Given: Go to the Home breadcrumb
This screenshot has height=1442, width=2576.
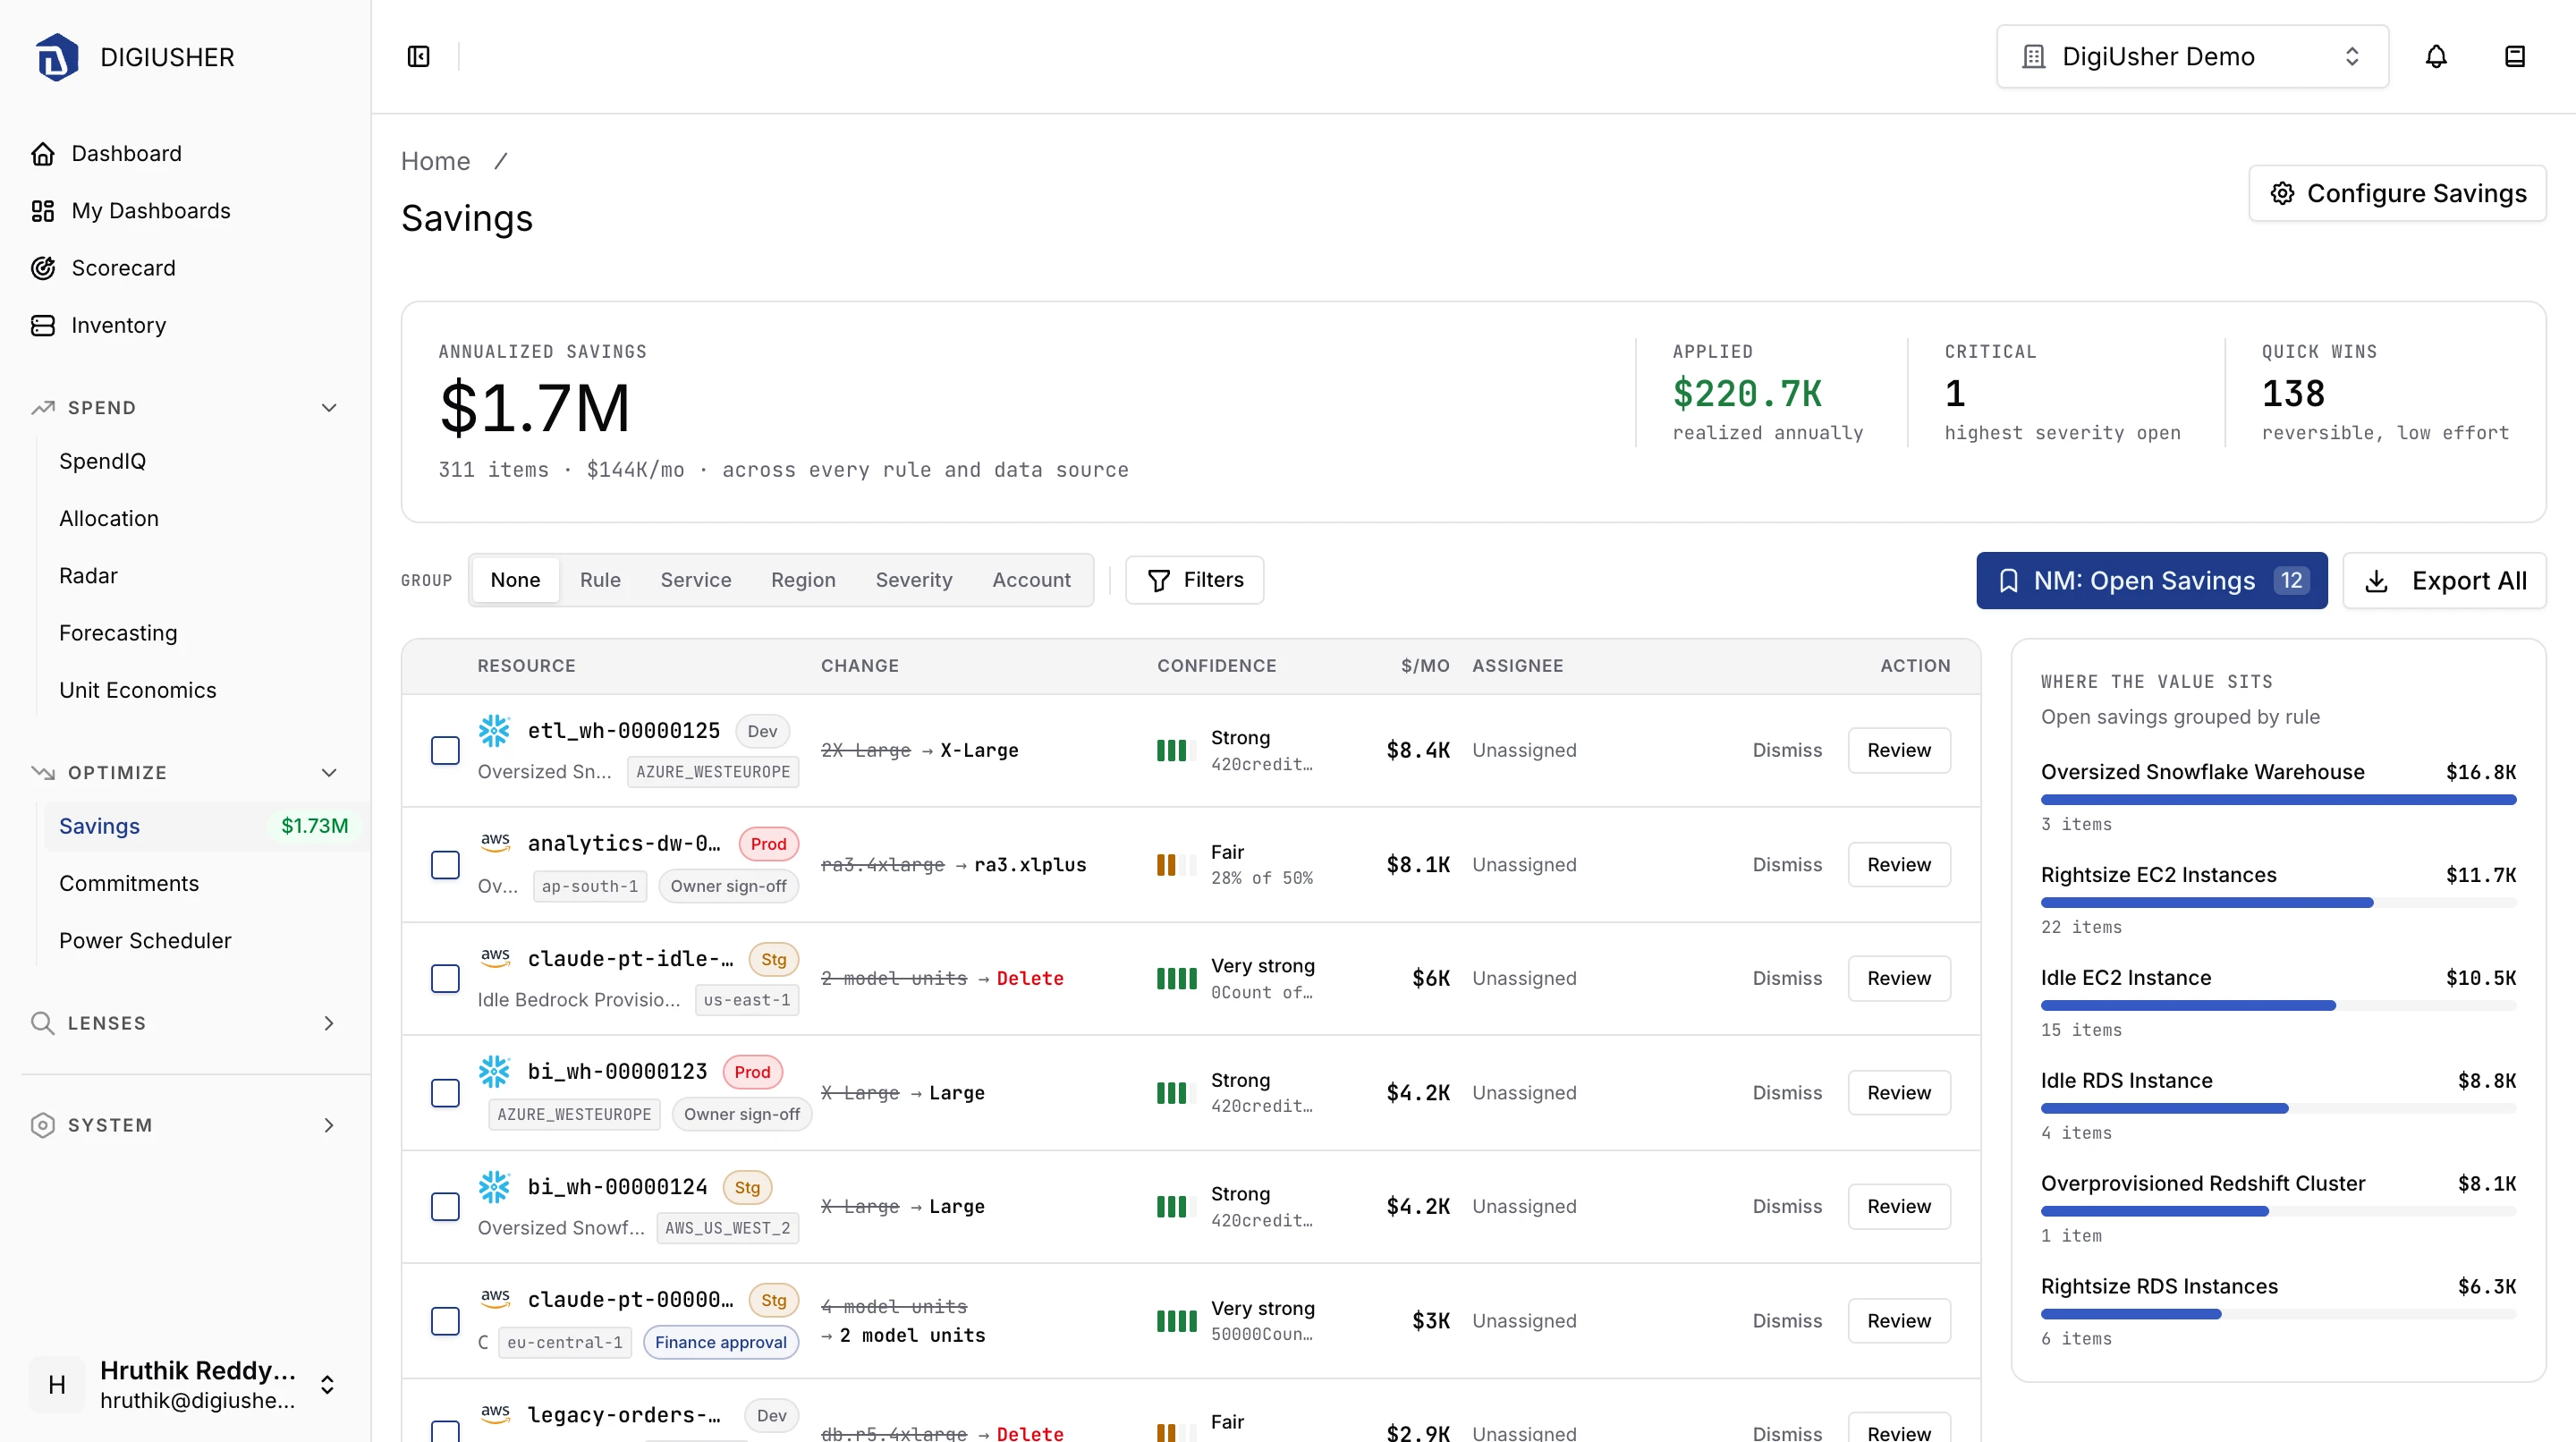Looking at the screenshot, I should 435,161.
